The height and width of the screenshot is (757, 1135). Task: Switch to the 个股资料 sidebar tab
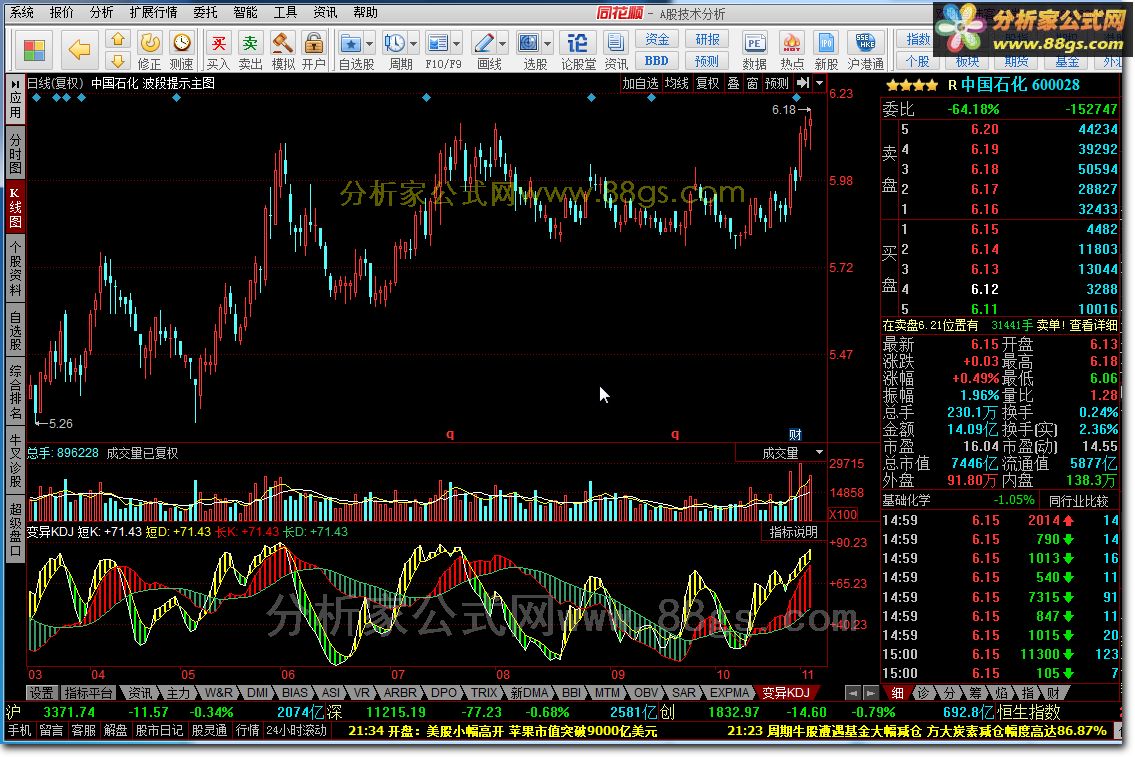tap(15, 268)
